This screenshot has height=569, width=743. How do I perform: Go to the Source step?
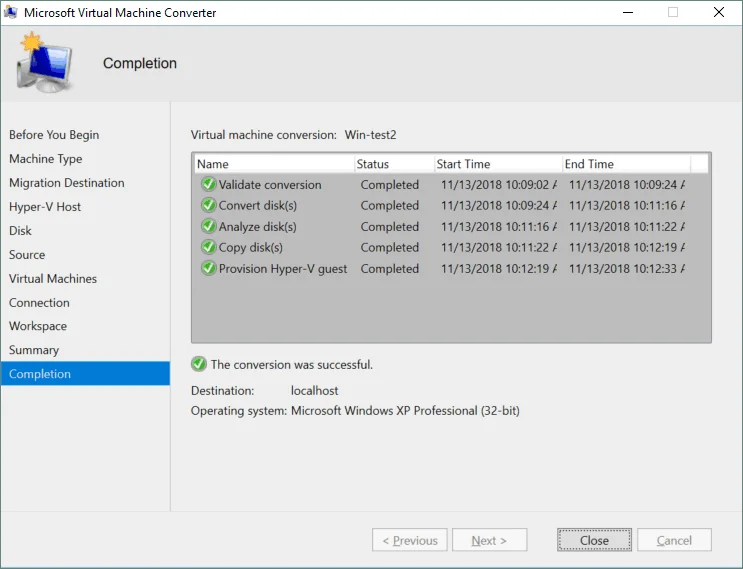click(27, 254)
